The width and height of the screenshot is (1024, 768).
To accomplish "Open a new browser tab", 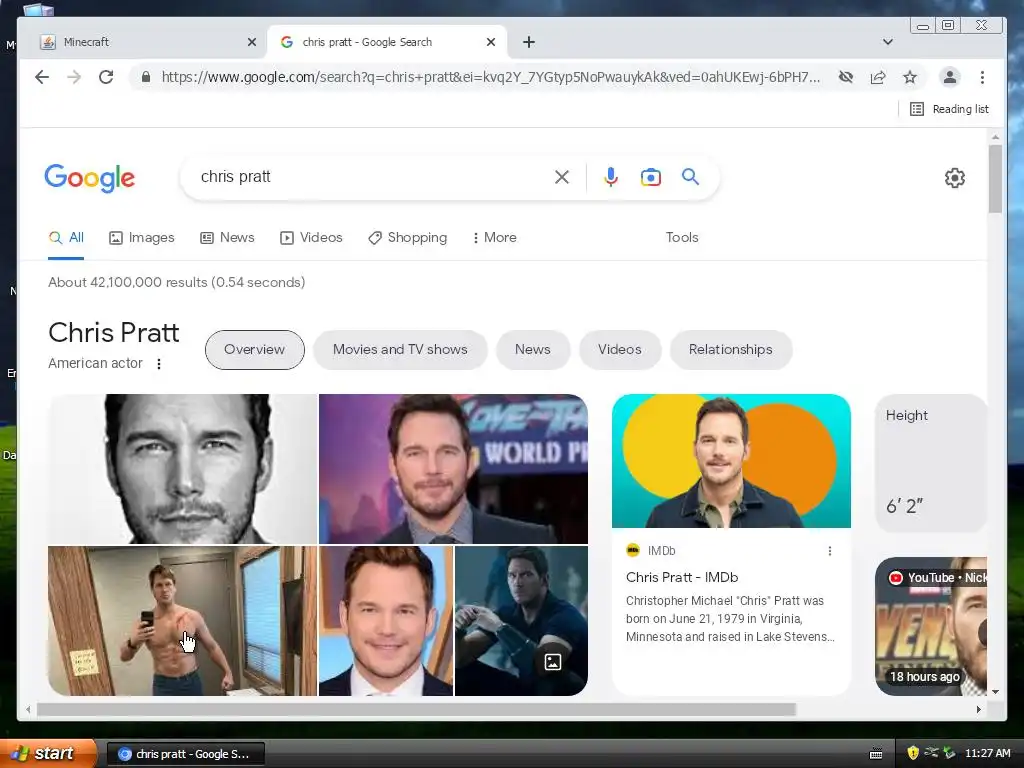I will tap(529, 42).
